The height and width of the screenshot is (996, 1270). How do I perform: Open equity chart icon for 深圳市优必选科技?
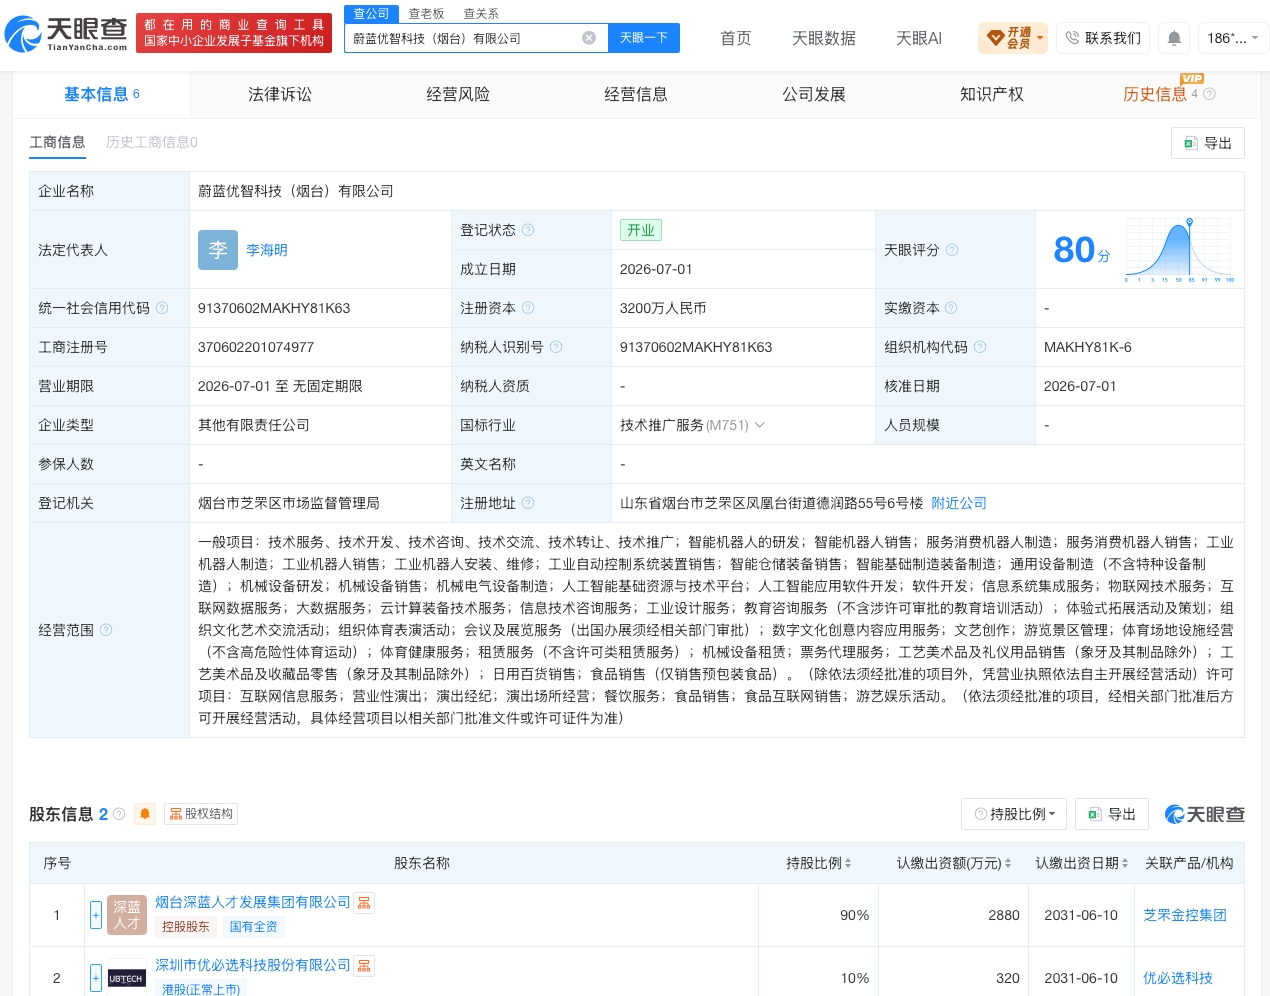[x=364, y=966]
